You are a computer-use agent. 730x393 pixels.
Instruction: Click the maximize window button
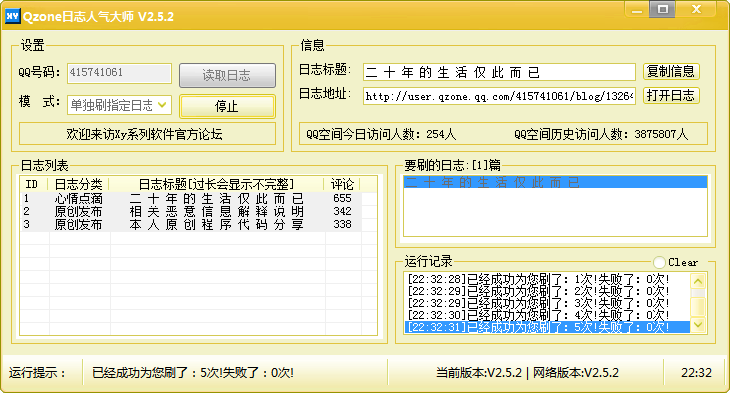point(662,9)
